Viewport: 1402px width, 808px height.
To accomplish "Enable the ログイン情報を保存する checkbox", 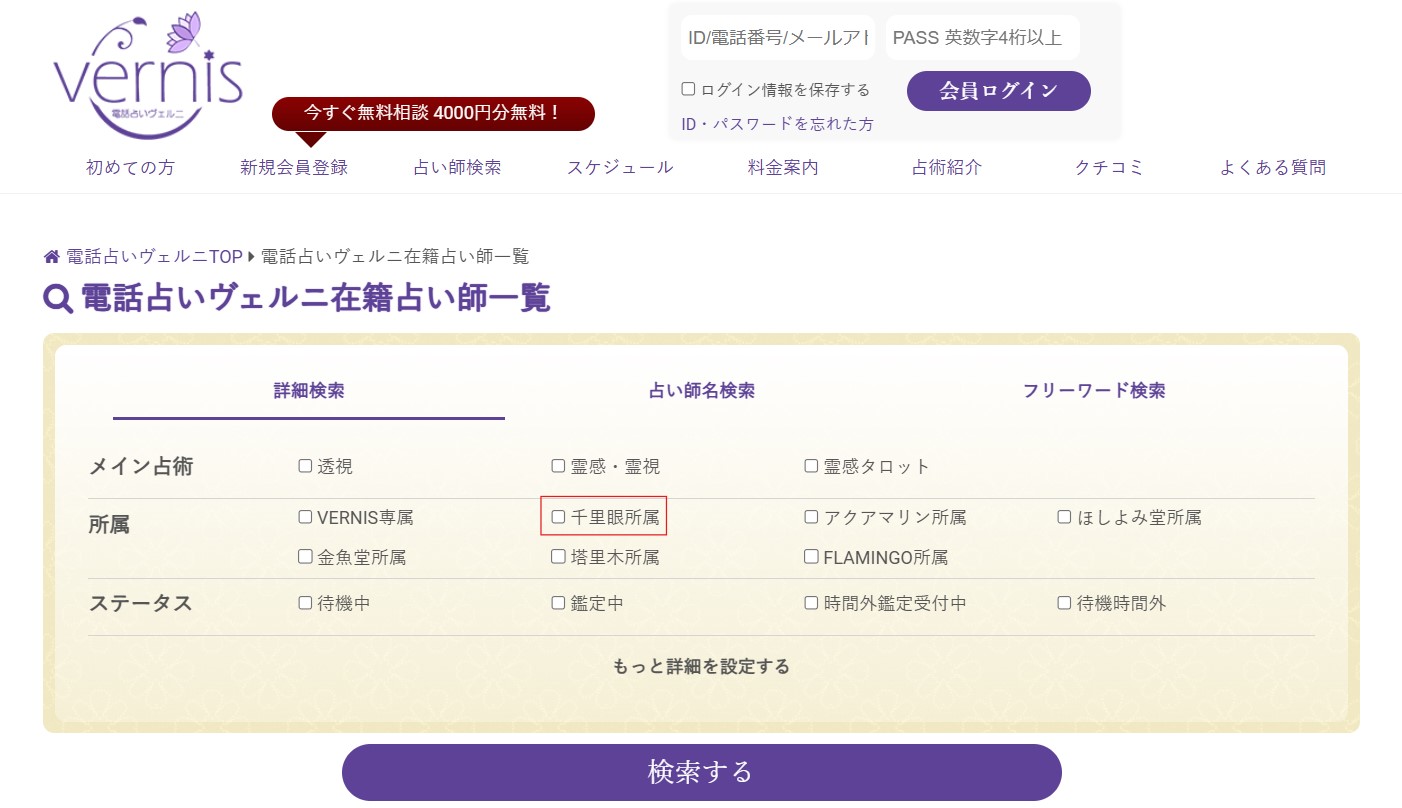I will [688, 88].
